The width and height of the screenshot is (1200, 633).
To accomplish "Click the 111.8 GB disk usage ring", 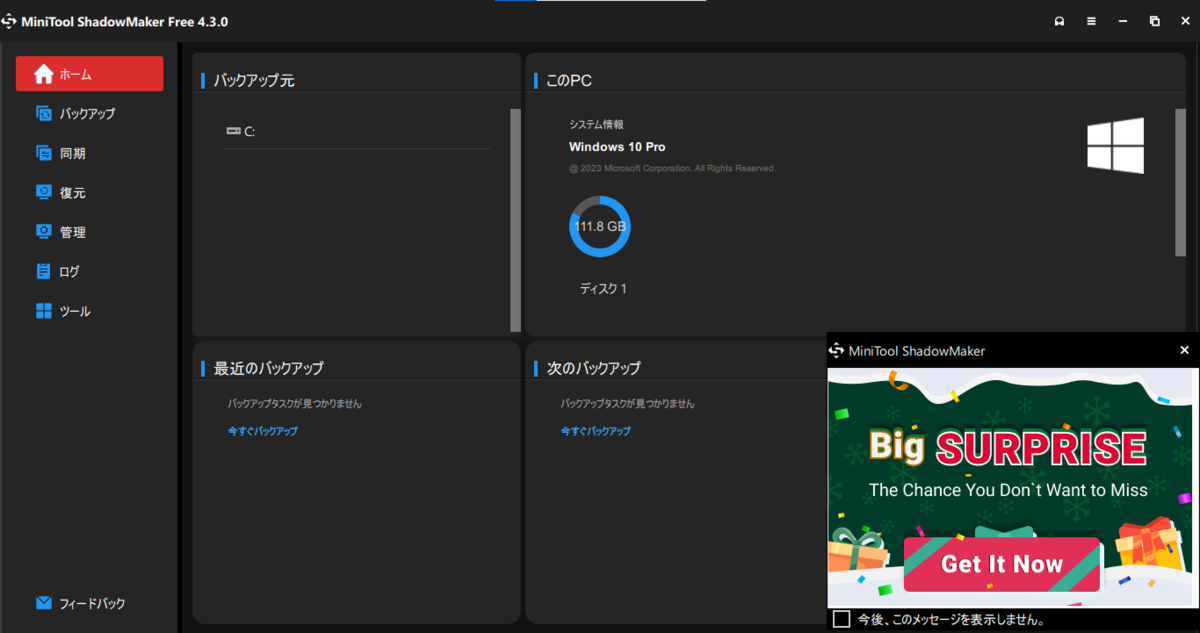I will click(600, 227).
